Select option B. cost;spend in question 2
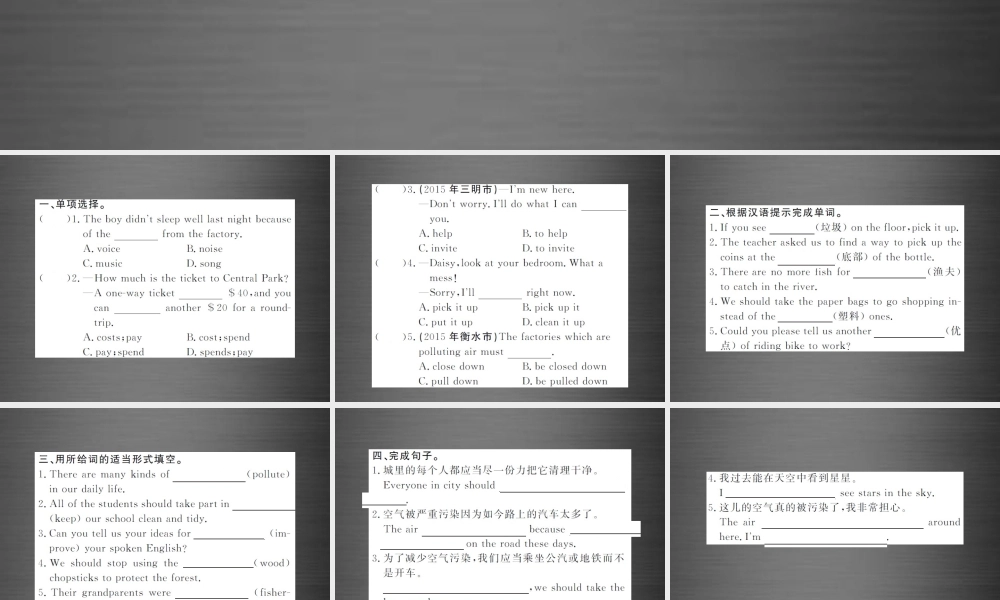The height and width of the screenshot is (600, 1000). pos(218,337)
